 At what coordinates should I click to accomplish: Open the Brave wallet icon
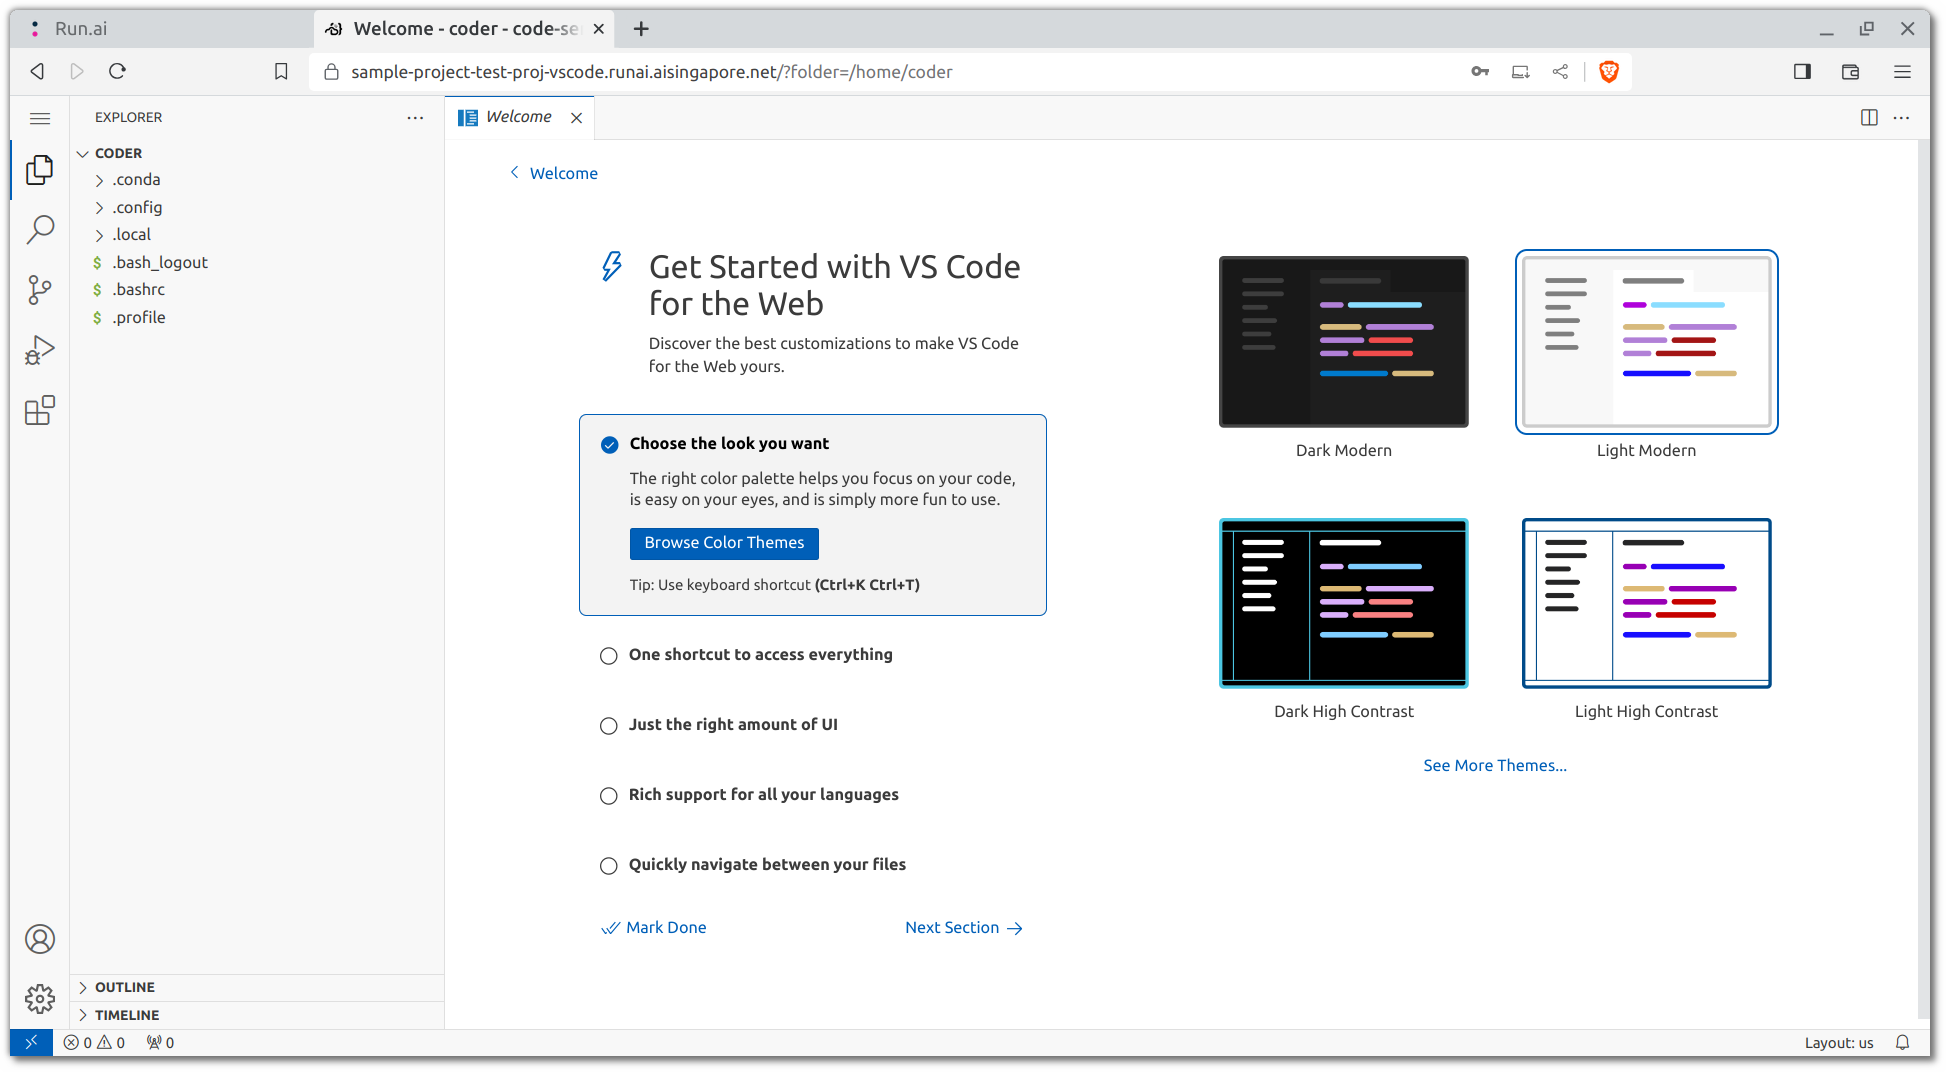point(1850,71)
